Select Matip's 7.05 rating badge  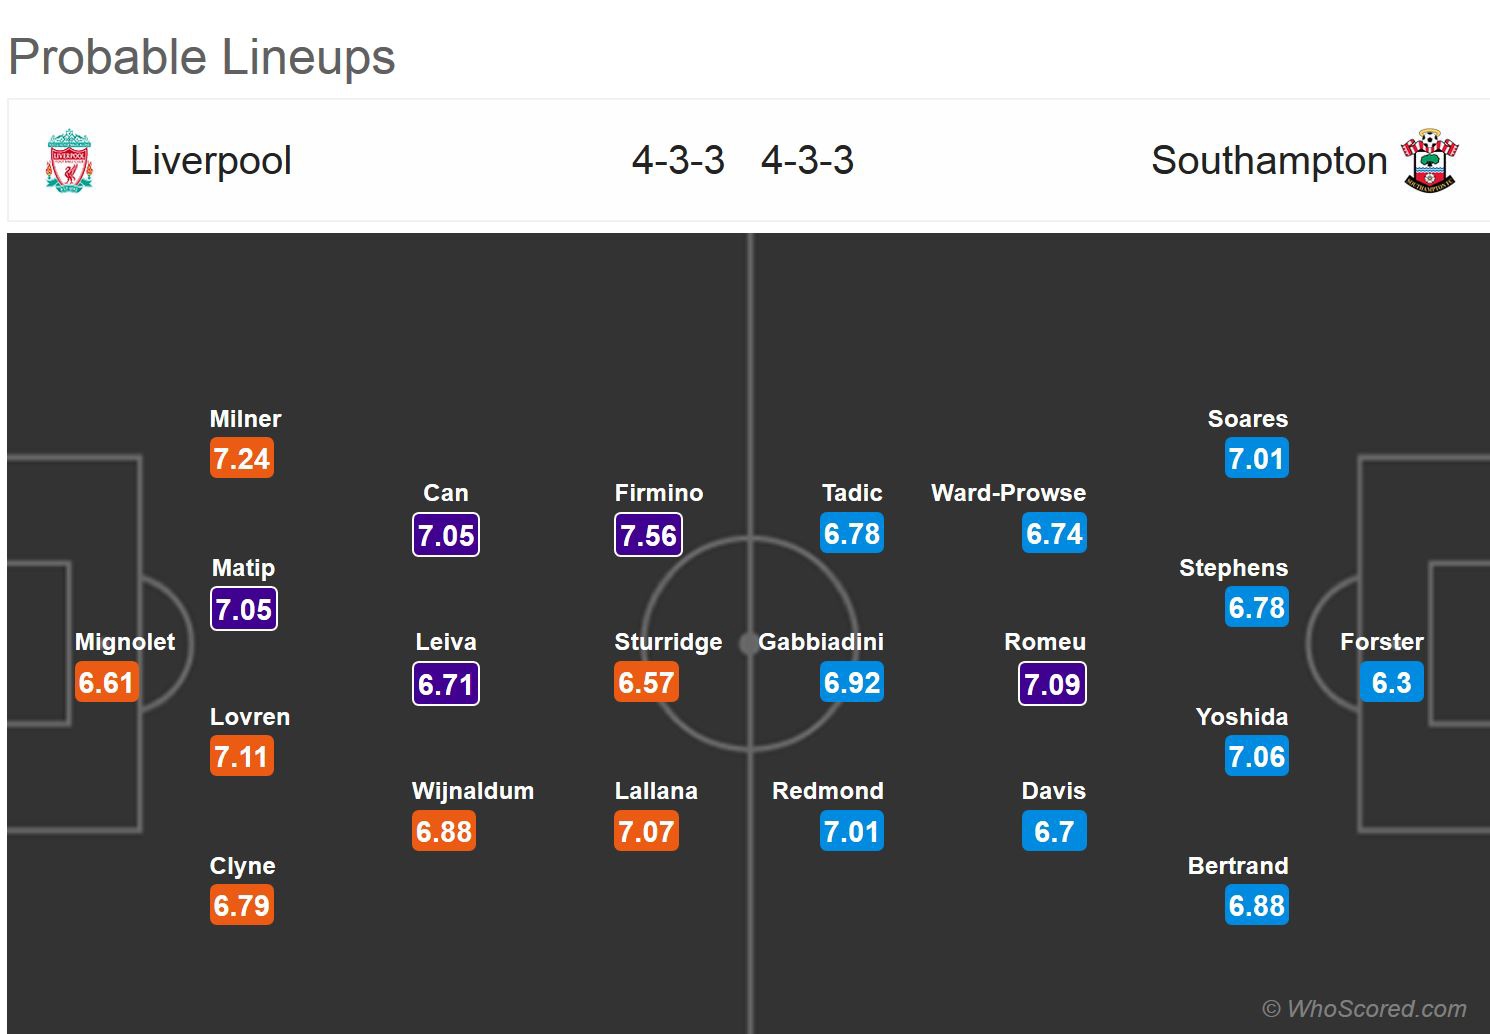click(x=244, y=609)
